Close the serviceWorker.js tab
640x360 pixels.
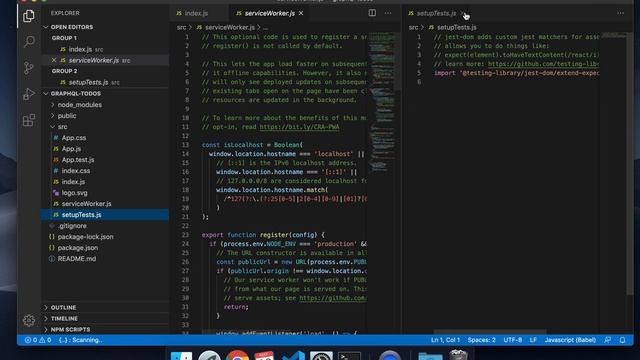[x=301, y=13]
